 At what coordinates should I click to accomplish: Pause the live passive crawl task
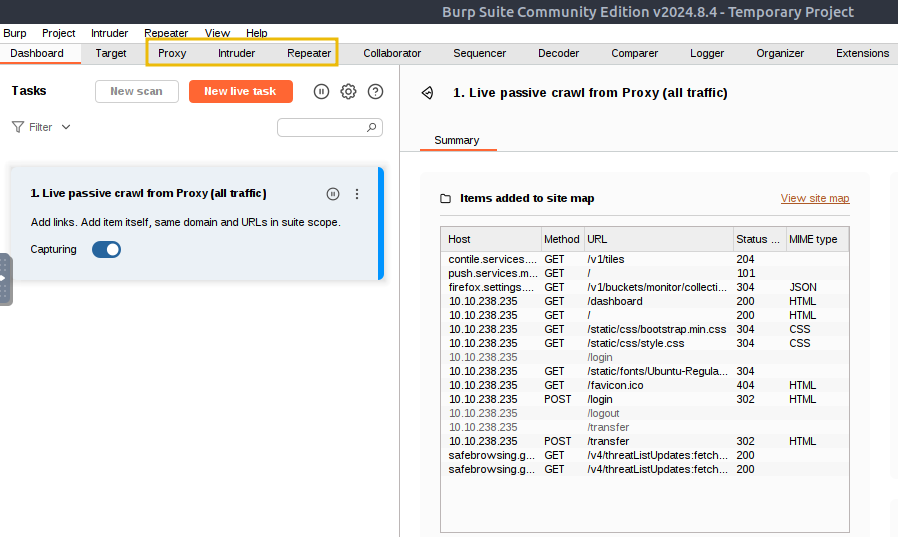(333, 194)
